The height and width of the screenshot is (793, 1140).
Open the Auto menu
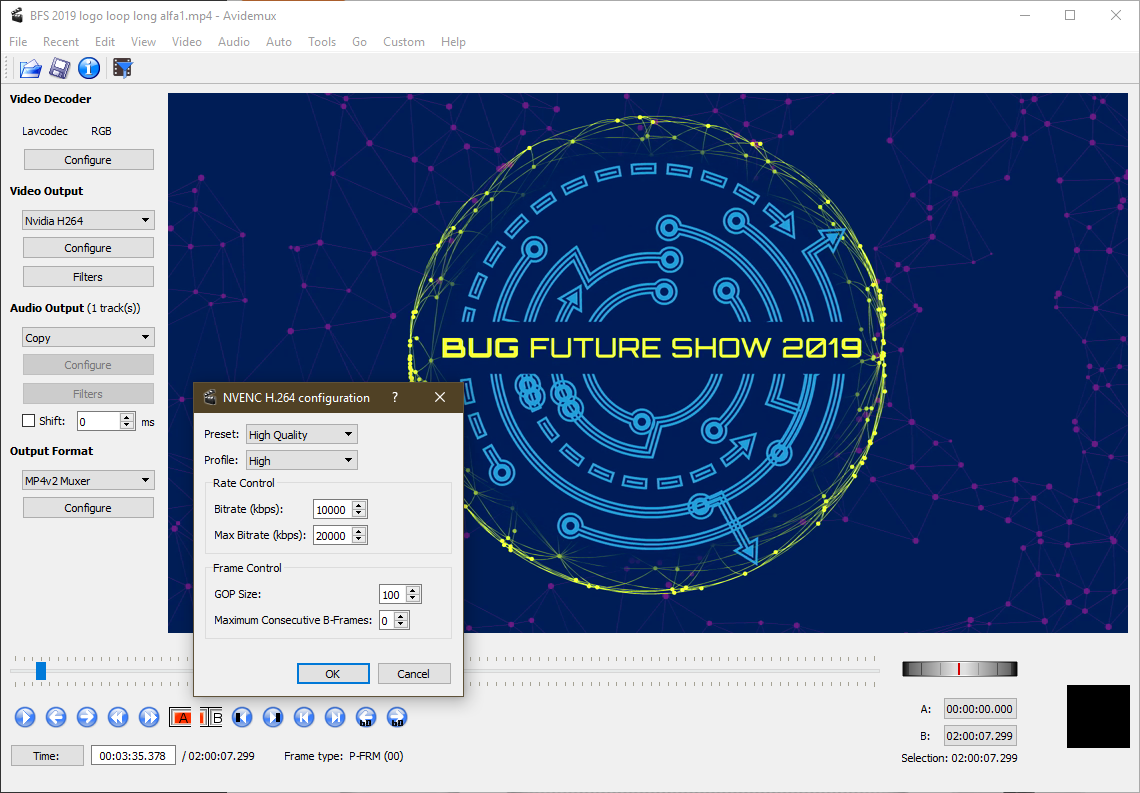(278, 41)
